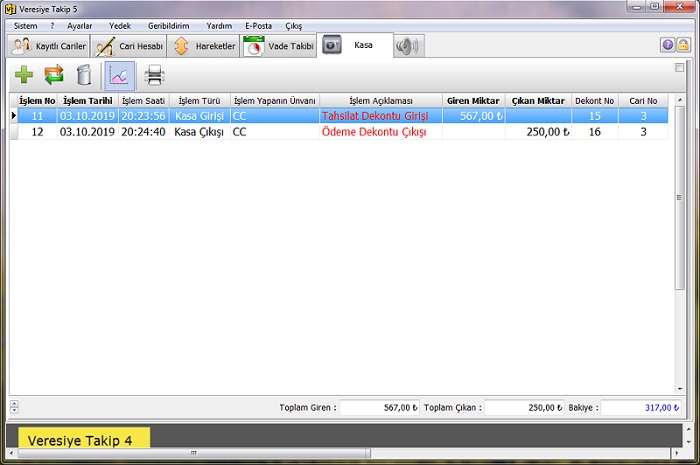Image resolution: width=700 pixels, height=465 pixels.
Task: Add a new cash record with plus icon
Action: pos(24,75)
